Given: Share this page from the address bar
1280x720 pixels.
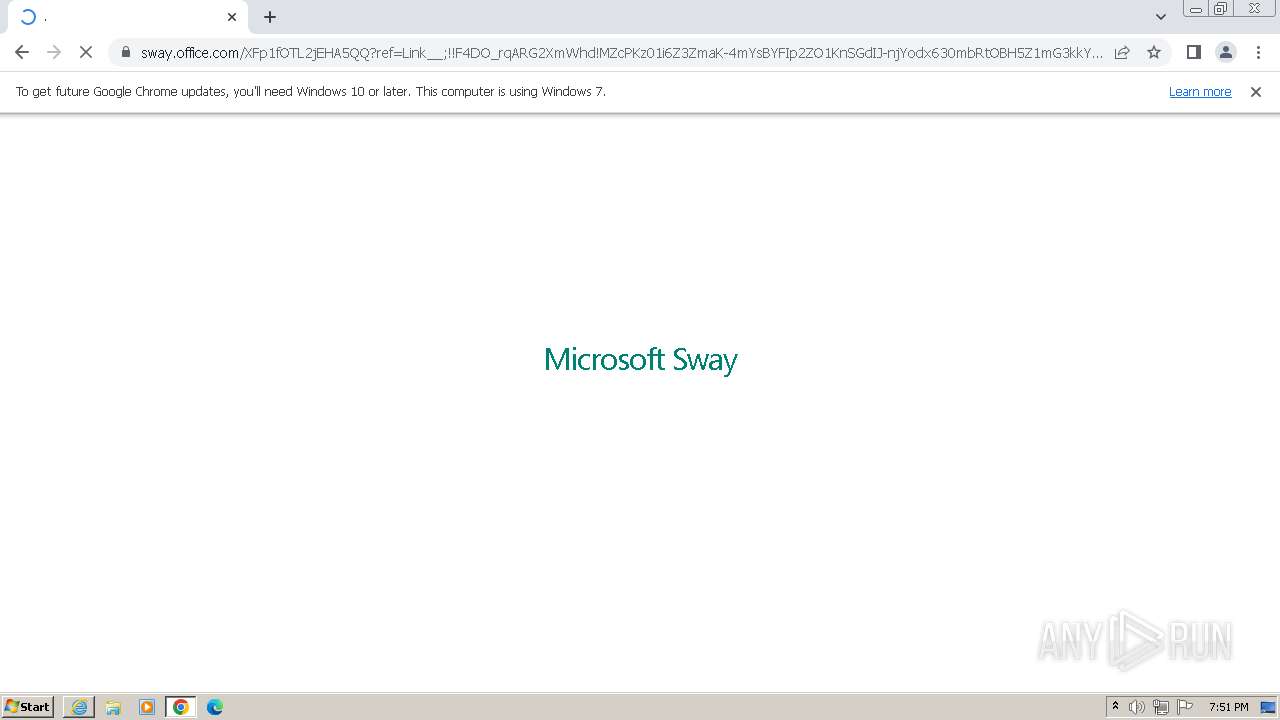Looking at the screenshot, I should (x=1122, y=52).
